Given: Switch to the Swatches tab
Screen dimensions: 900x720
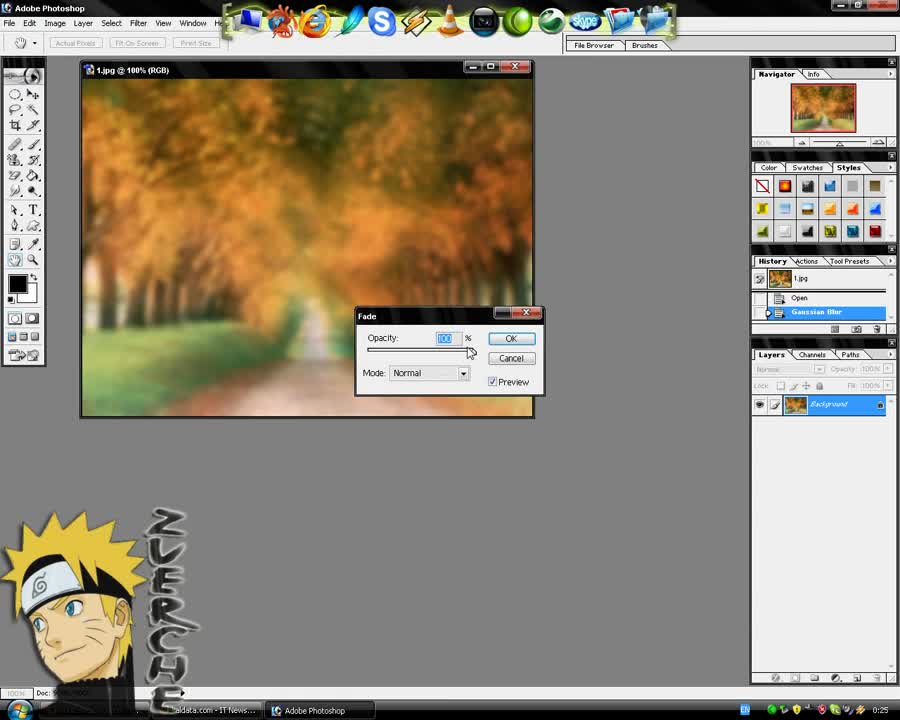Looking at the screenshot, I should point(807,168).
